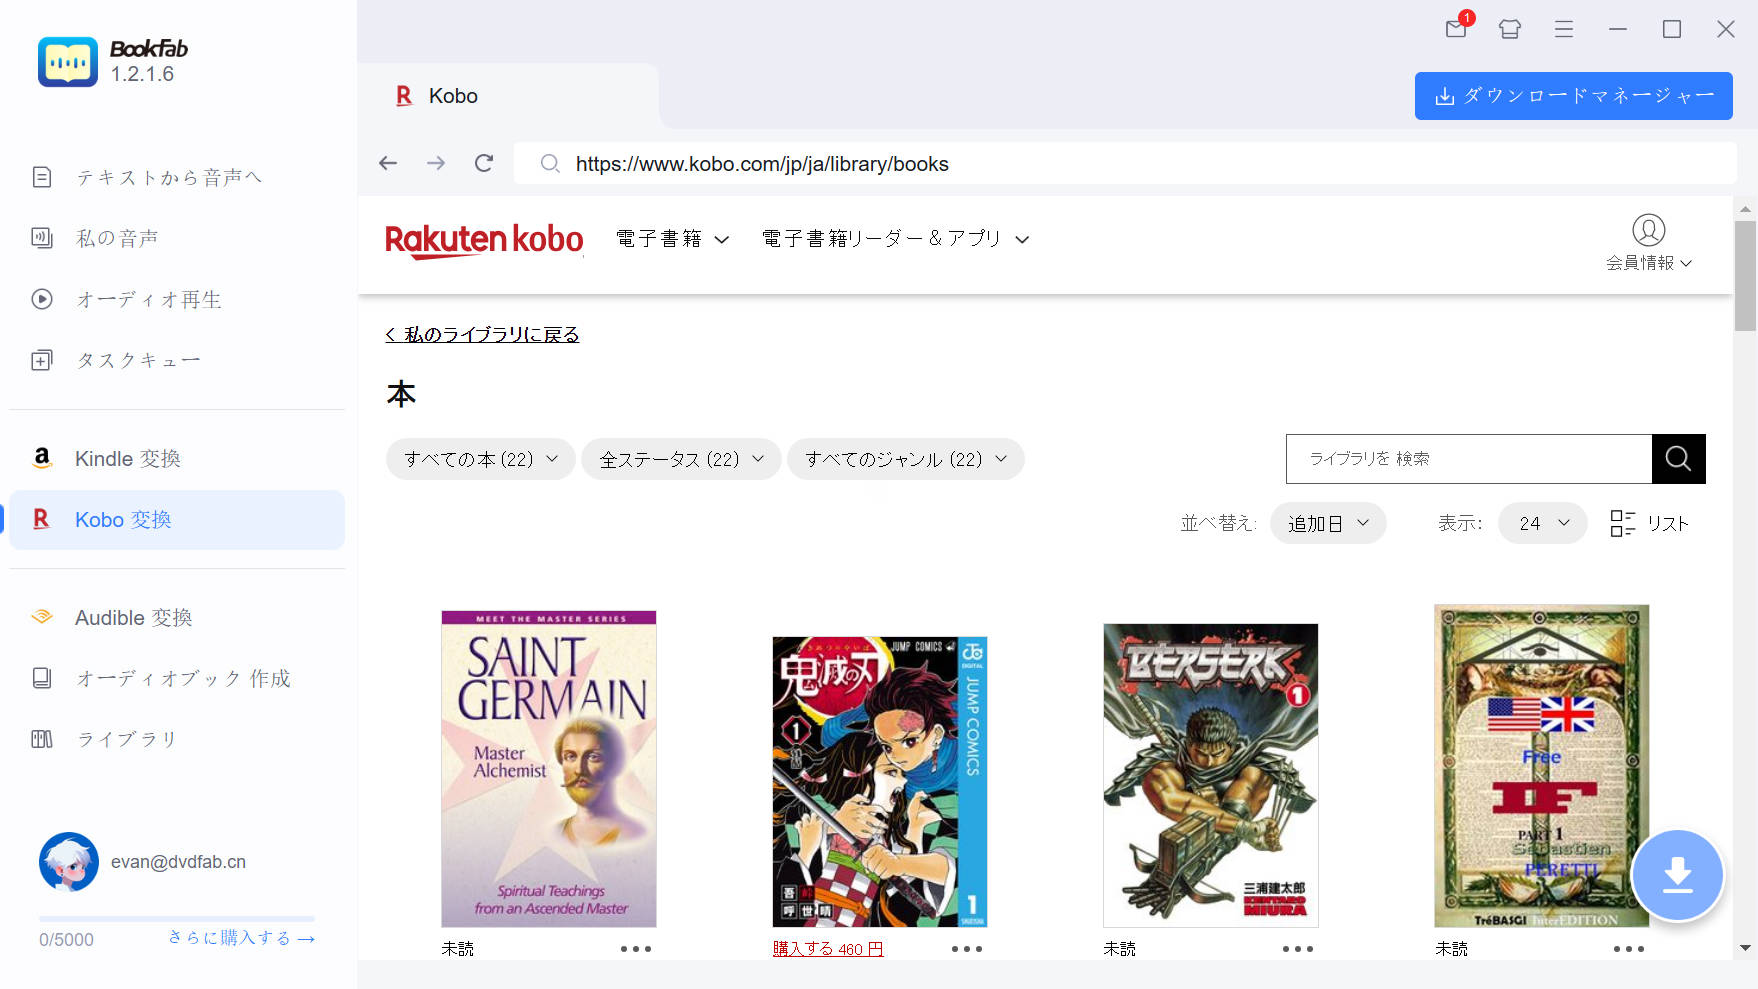
Task: Open the テキストから音声へ text-to-speech tool
Action: coord(170,176)
